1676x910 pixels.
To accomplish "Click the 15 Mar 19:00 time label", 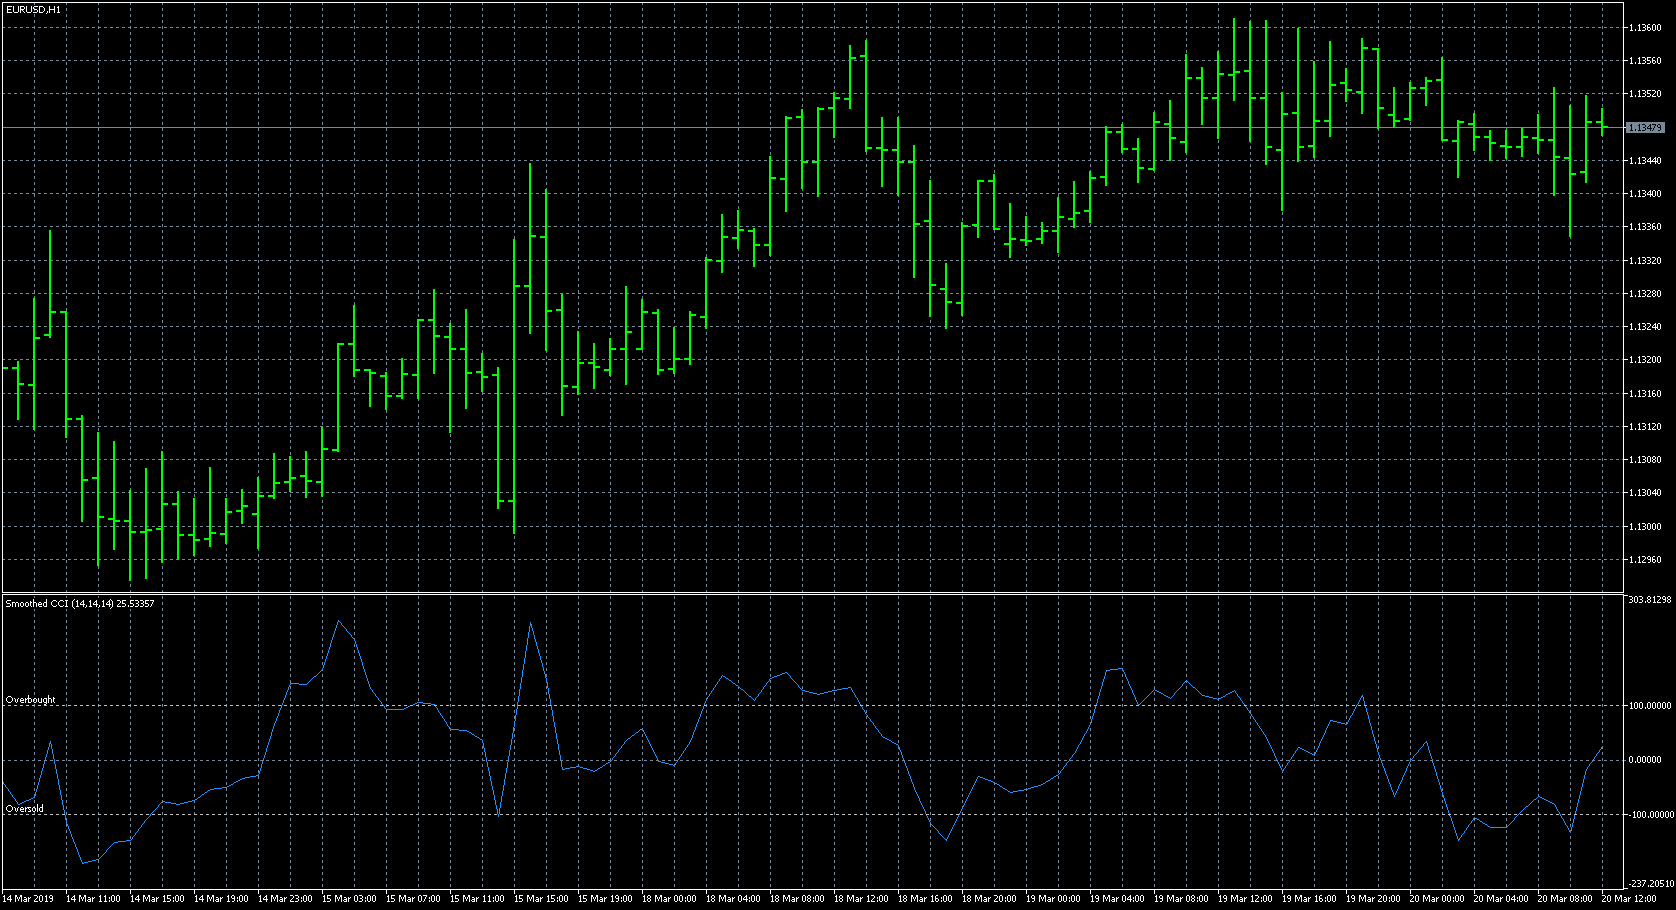I will click(x=605, y=899).
